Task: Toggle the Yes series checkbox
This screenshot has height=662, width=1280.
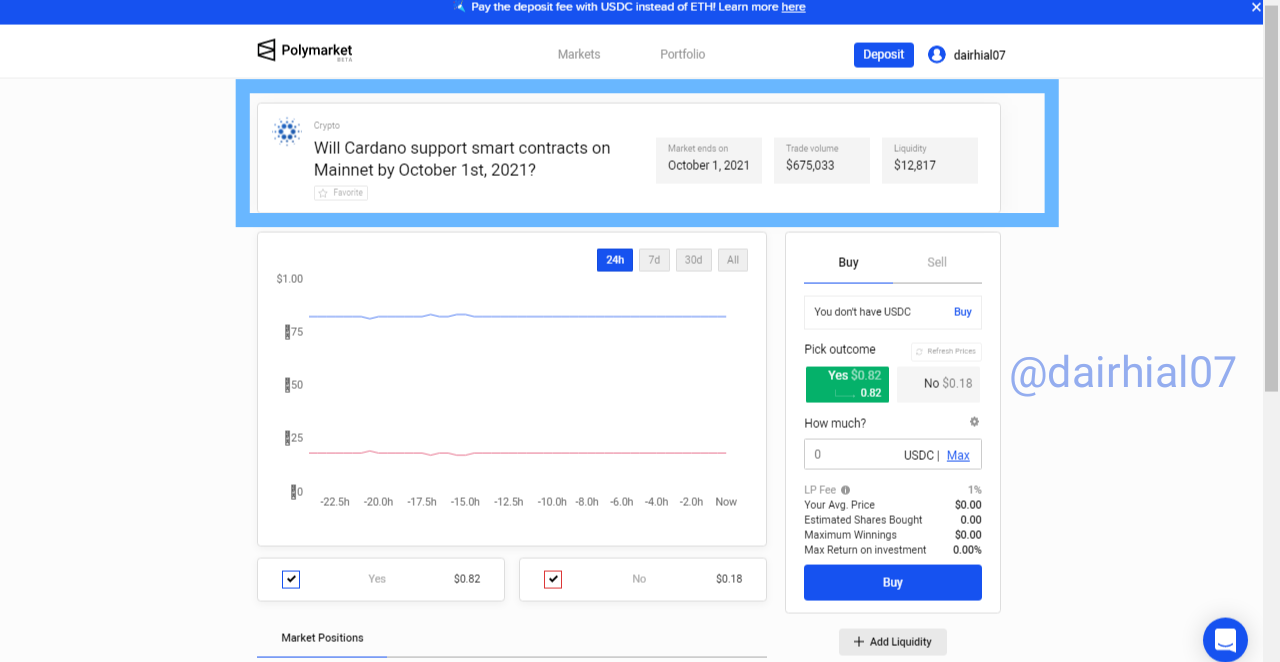Action: [291, 579]
